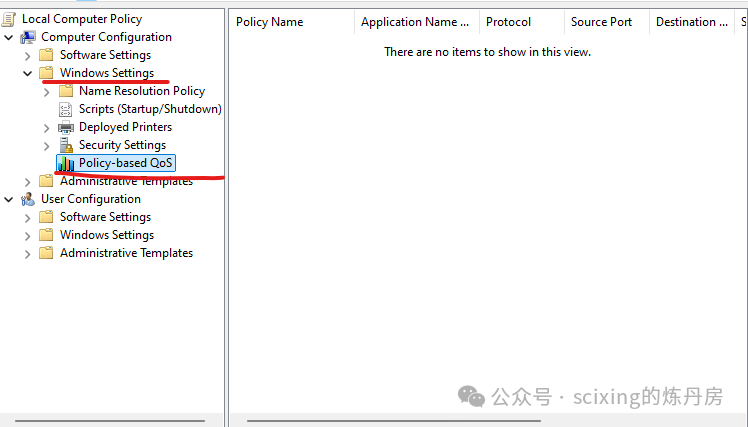Expand the Deployed Printers node
The image size is (748, 427).
[47, 128]
